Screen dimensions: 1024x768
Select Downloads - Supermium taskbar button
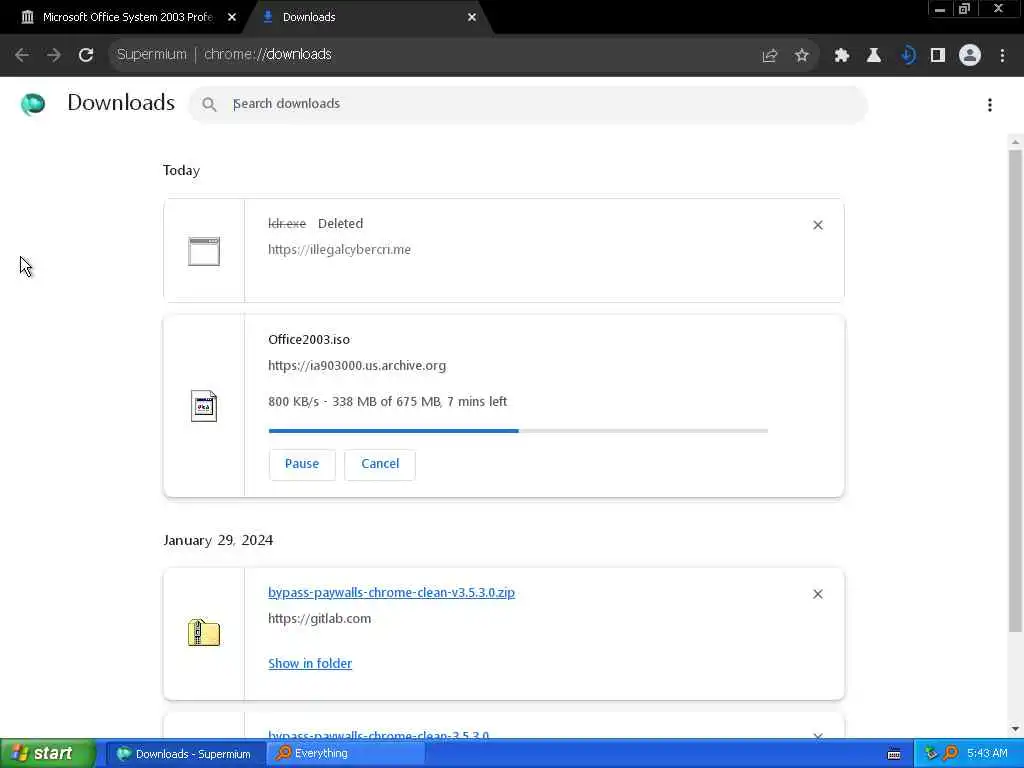(185, 754)
